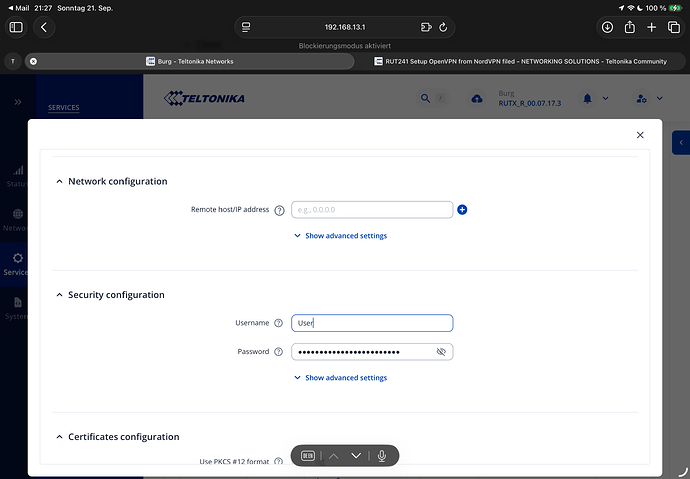The width and height of the screenshot is (690, 479).
Task: Show advanced settings under Network configuration
Action: coord(340,236)
